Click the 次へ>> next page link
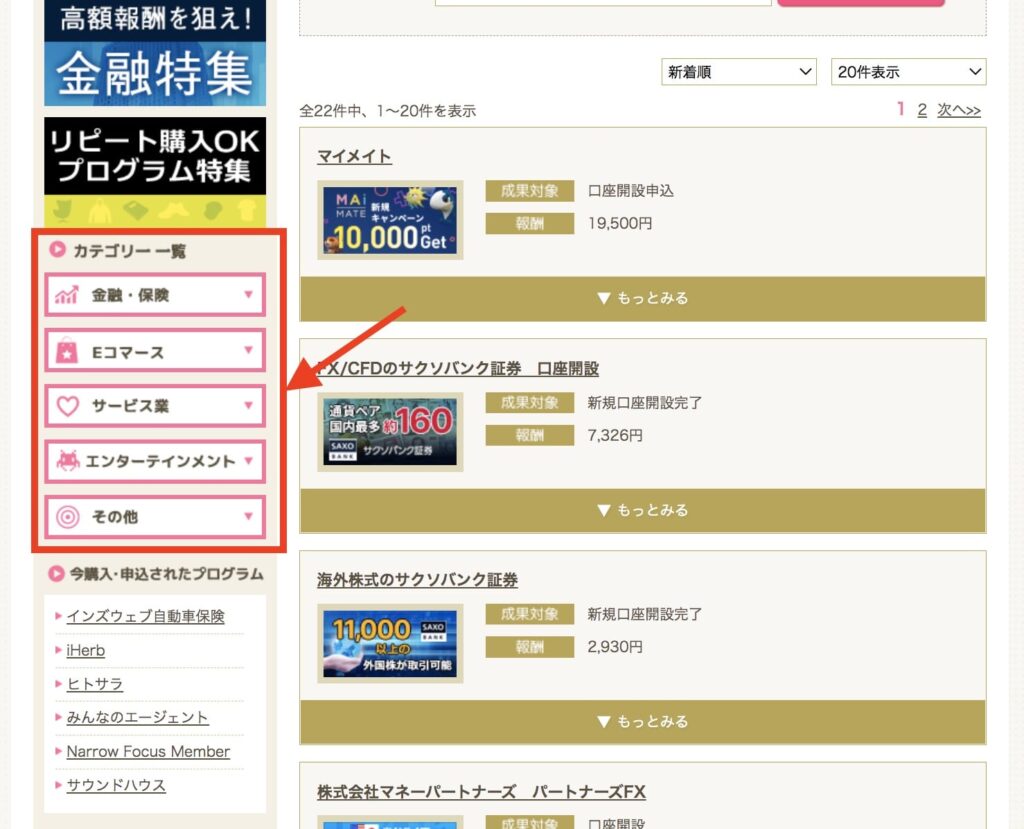Viewport: 1024px width, 829px height. click(959, 110)
